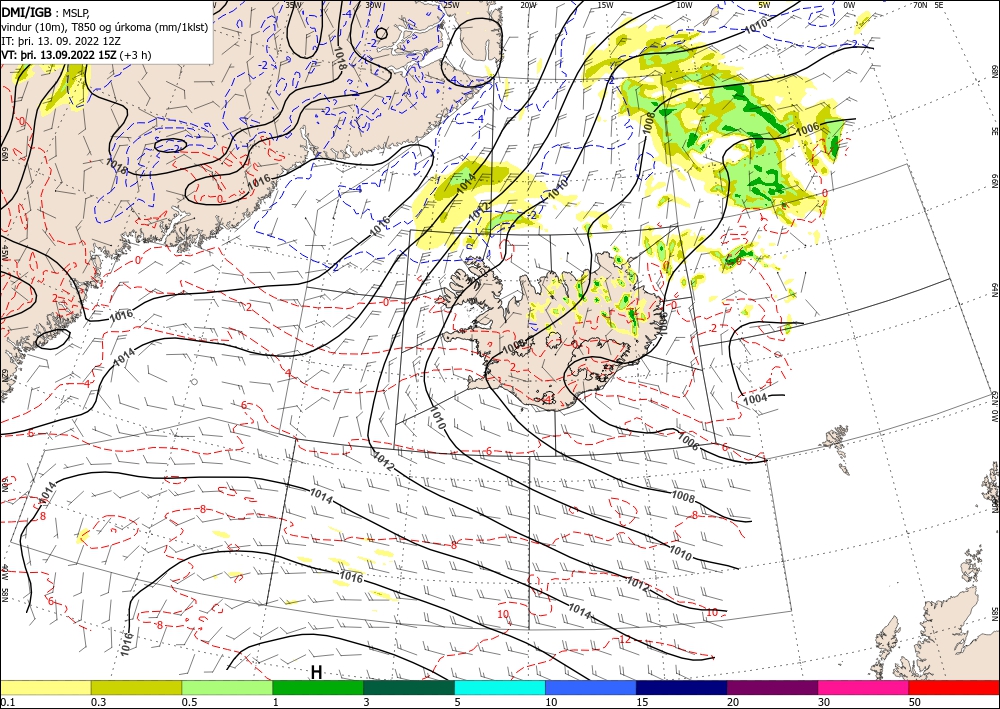The image size is (1000, 709).
Task: Click the 5W longitude label at top
Action: pos(764,5)
